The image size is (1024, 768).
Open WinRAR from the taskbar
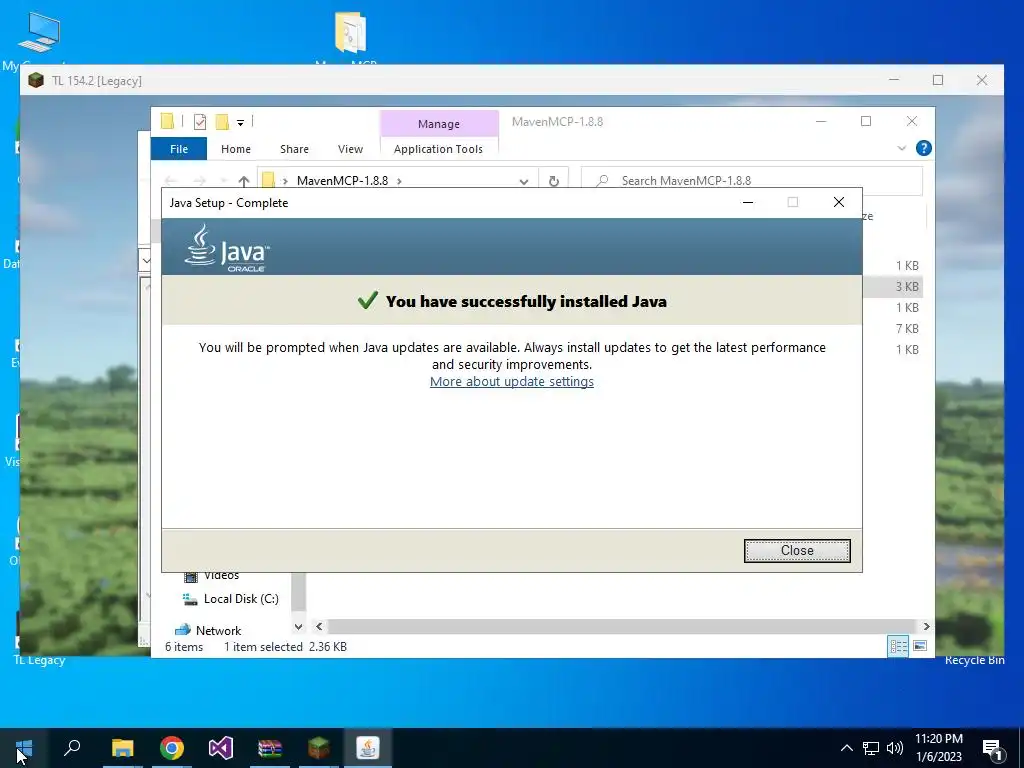(270, 748)
